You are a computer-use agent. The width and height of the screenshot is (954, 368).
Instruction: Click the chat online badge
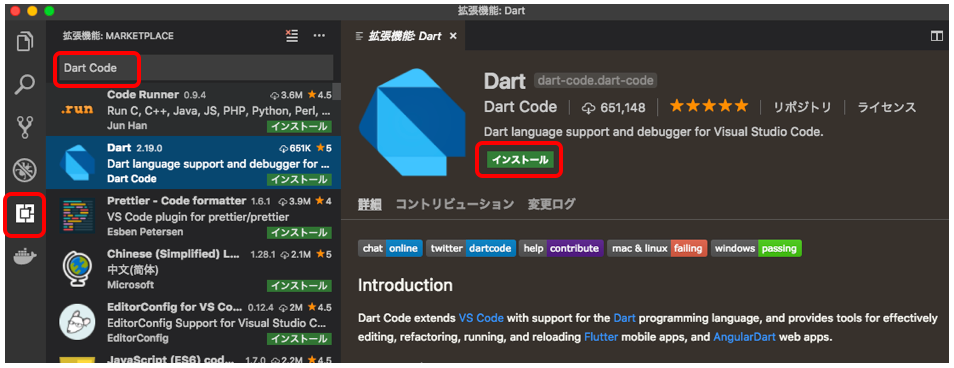(390, 248)
